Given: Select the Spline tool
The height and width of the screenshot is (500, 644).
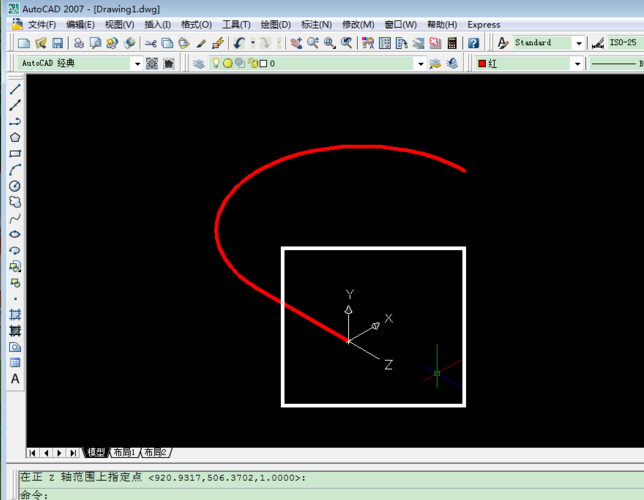Looking at the screenshot, I should click(x=15, y=218).
